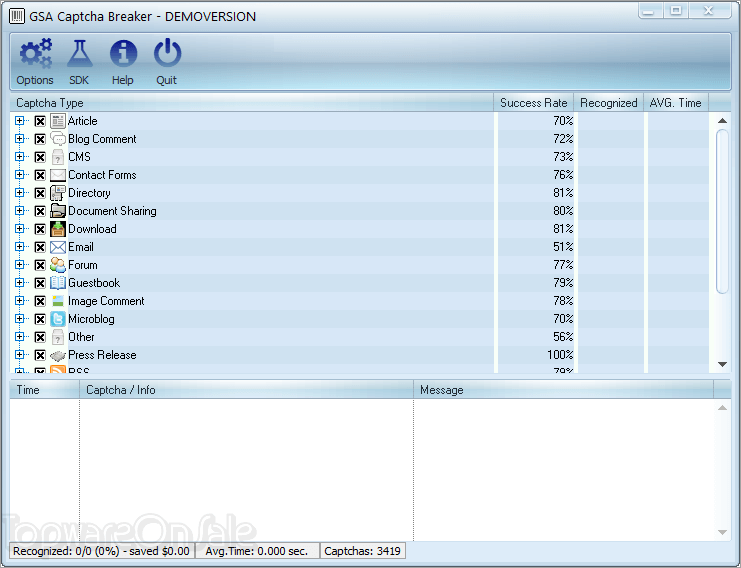The width and height of the screenshot is (741, 568).
Task: Expand the Guestbook tree node
Action: pos(19,283)
